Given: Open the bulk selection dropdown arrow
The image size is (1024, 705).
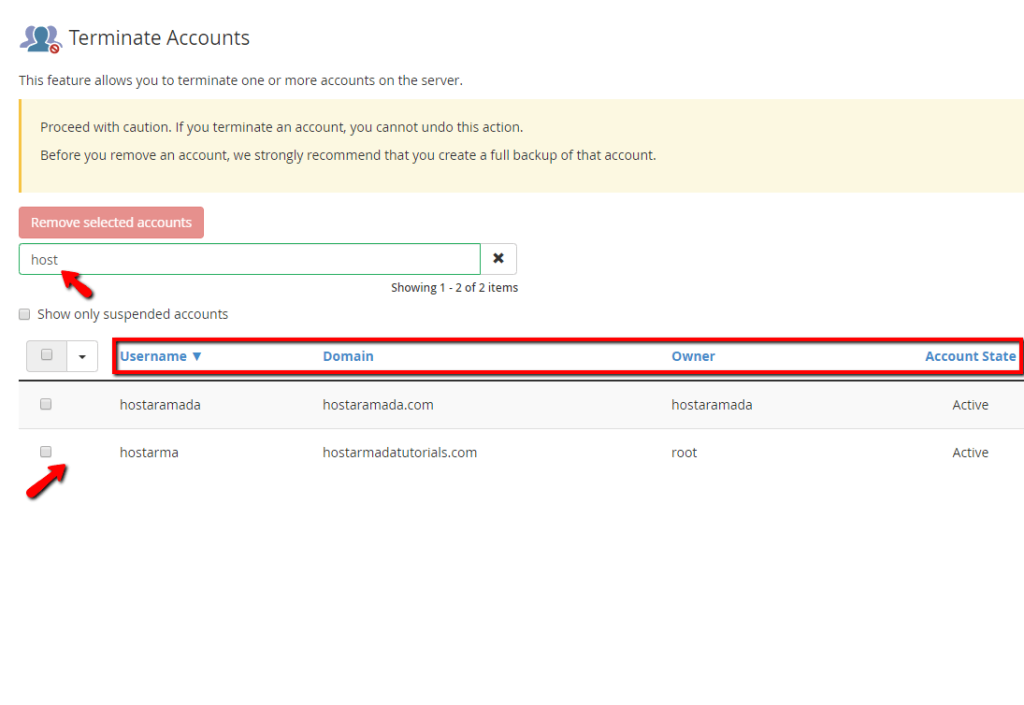Looking at the screenshot, I should [81, 355].
